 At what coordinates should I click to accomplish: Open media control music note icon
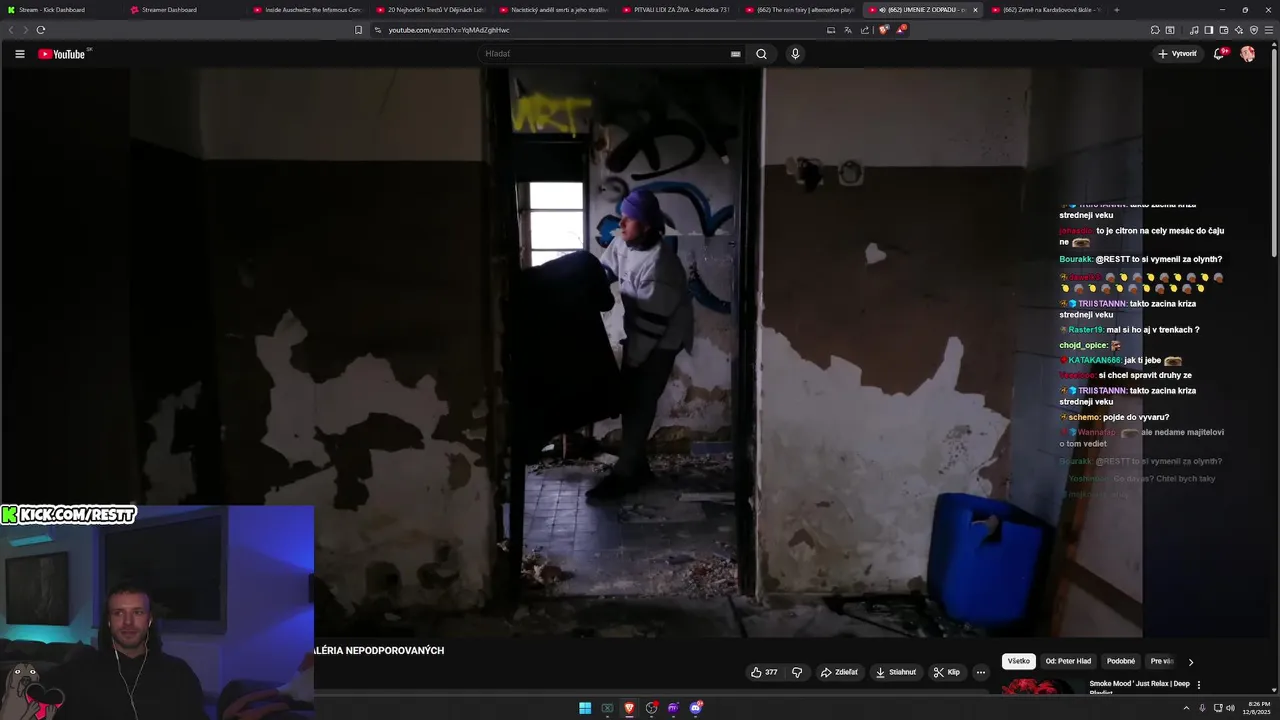[x=1194, y=30]
